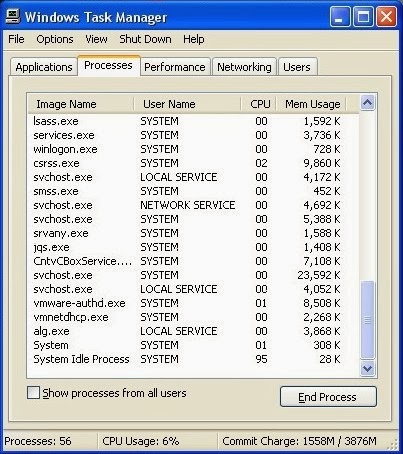Maximize the Task Manager window

click(363, 16)
